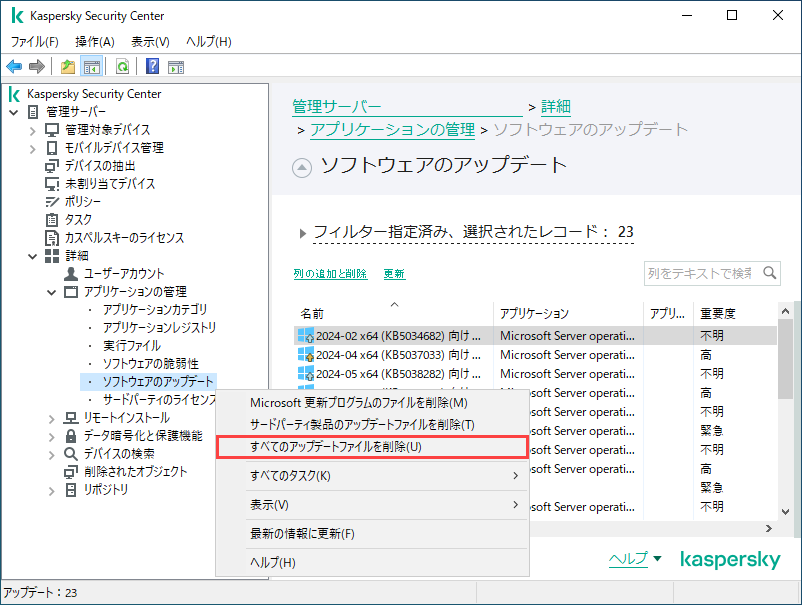The width and height of the screenshot is (802, 605).
Task: Click the Windows update icon of KB5037033 row
Action: point(306,354)
